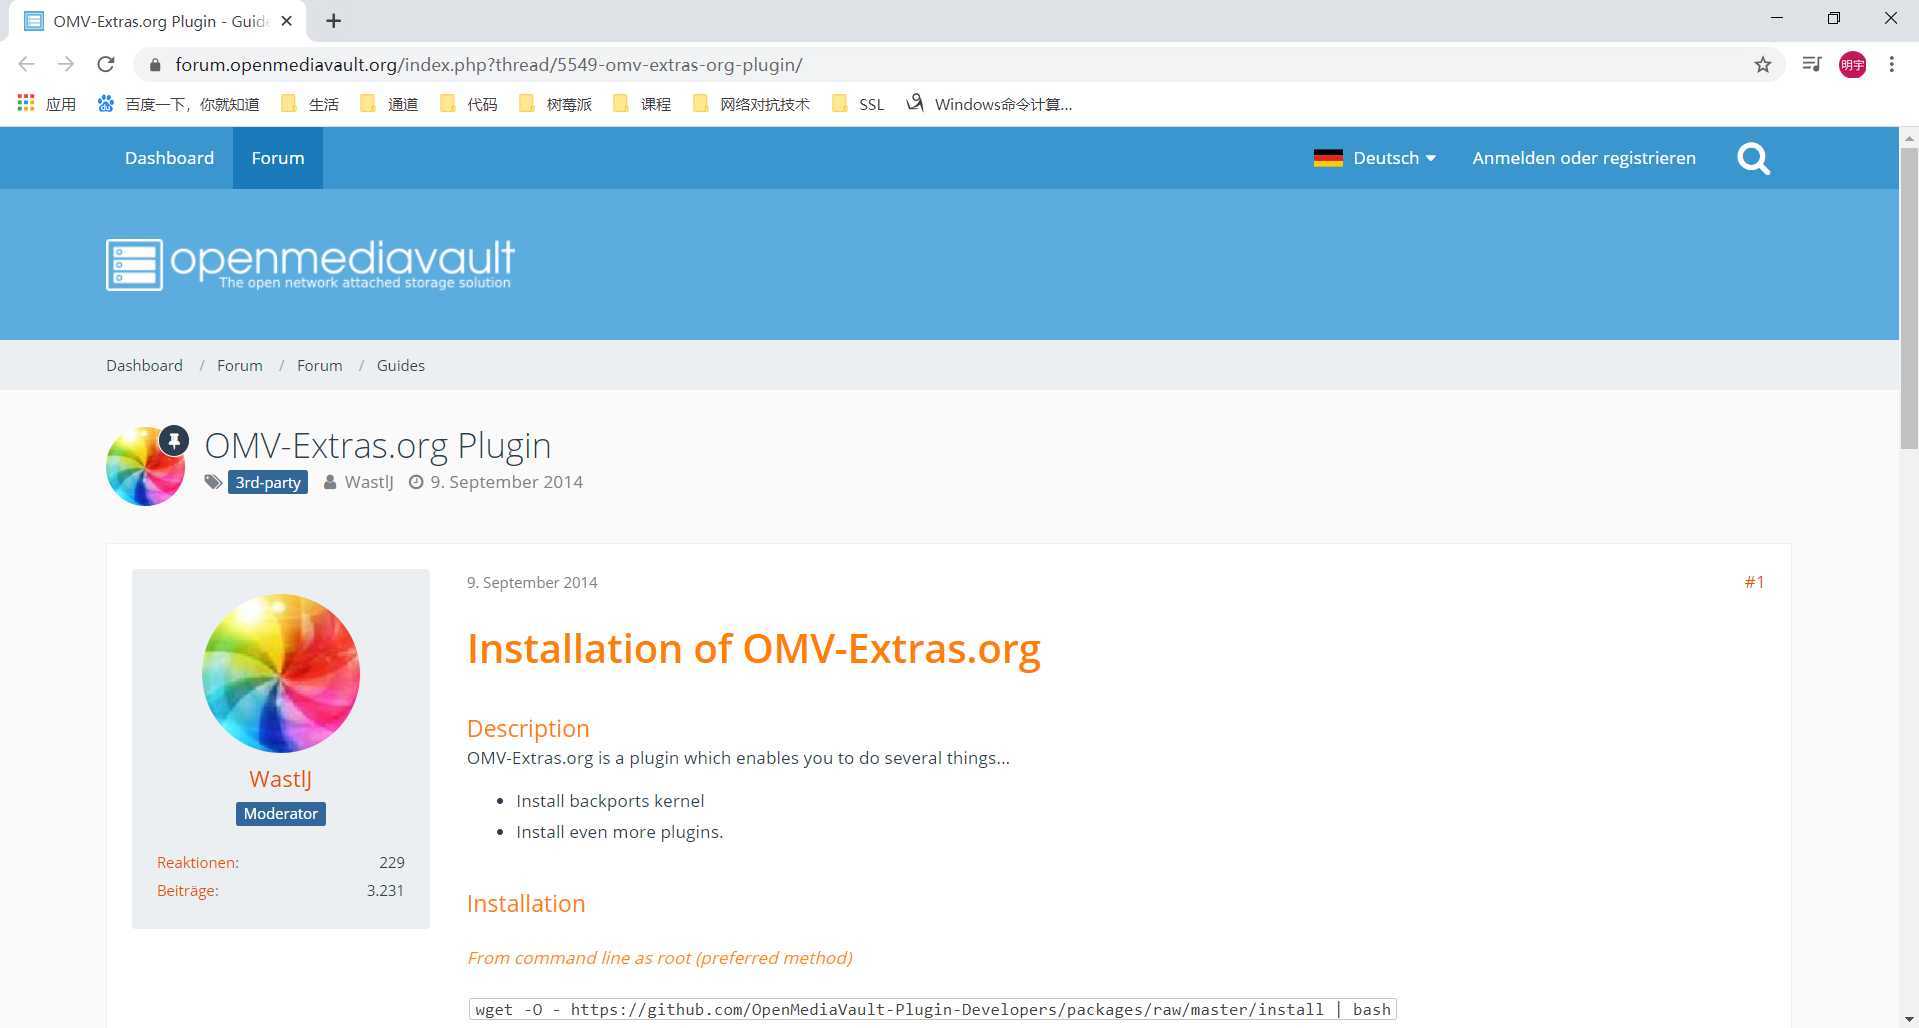Screen dimensions: 1919x1028
Task: Bookmark this page with the star icon
Action: [1762, 64]
